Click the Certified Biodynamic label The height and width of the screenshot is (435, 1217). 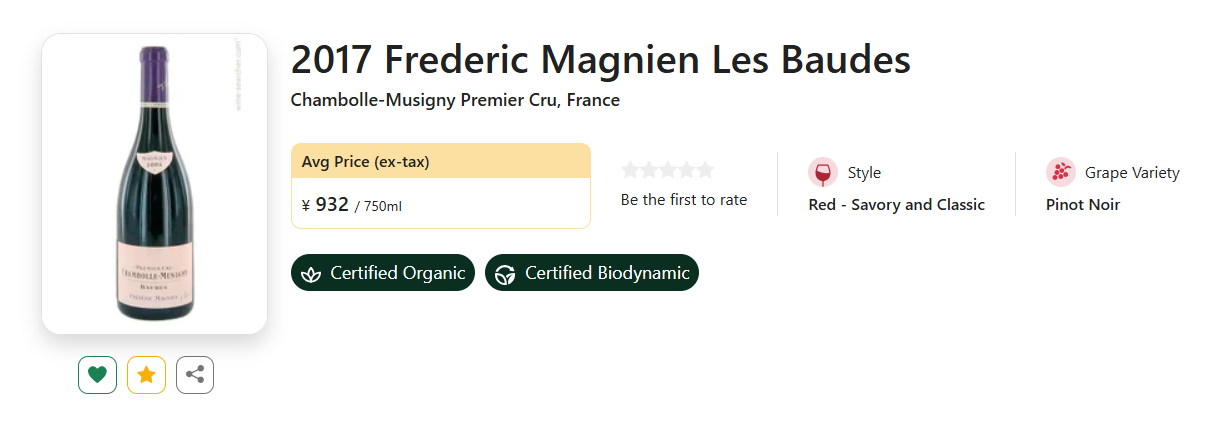607,273
